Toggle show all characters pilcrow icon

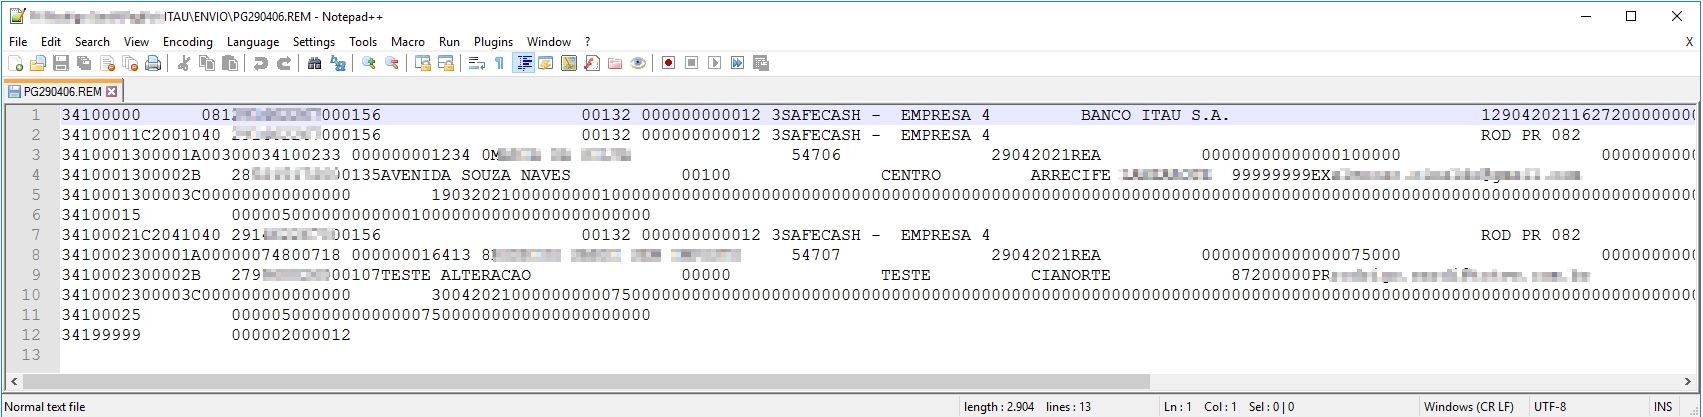500,63
